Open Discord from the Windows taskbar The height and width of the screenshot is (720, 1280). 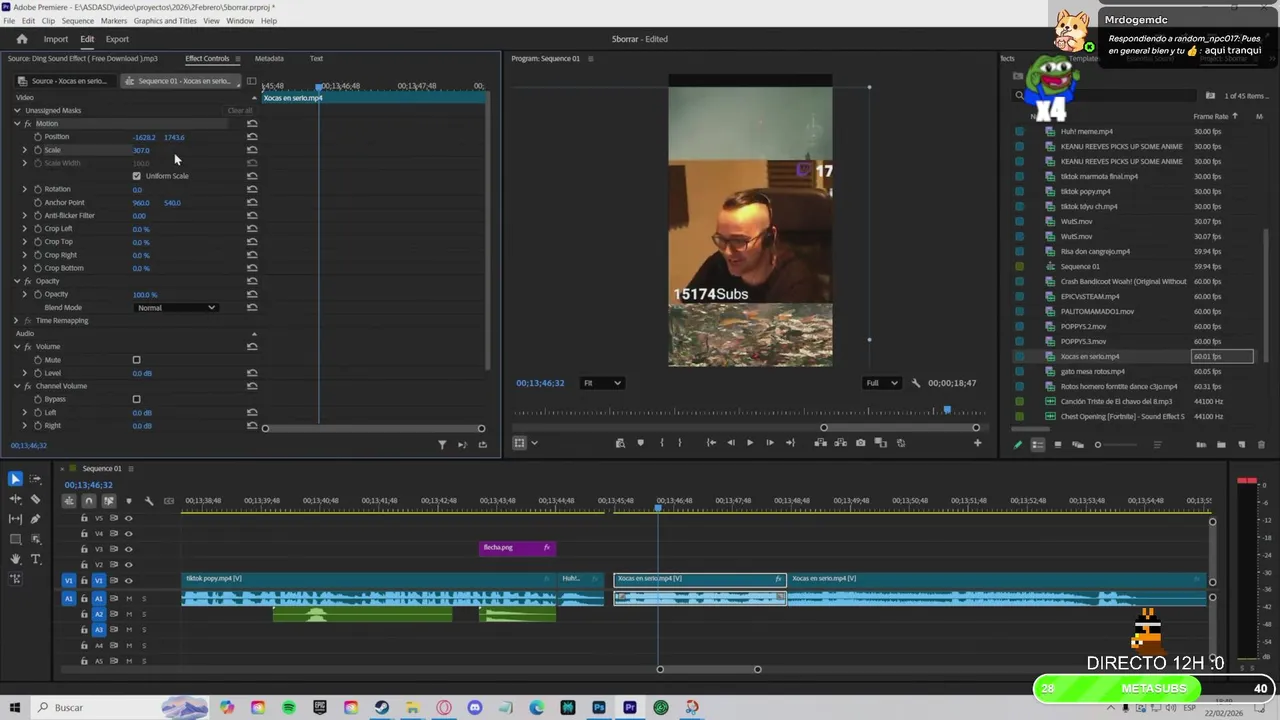coord(475,708)
